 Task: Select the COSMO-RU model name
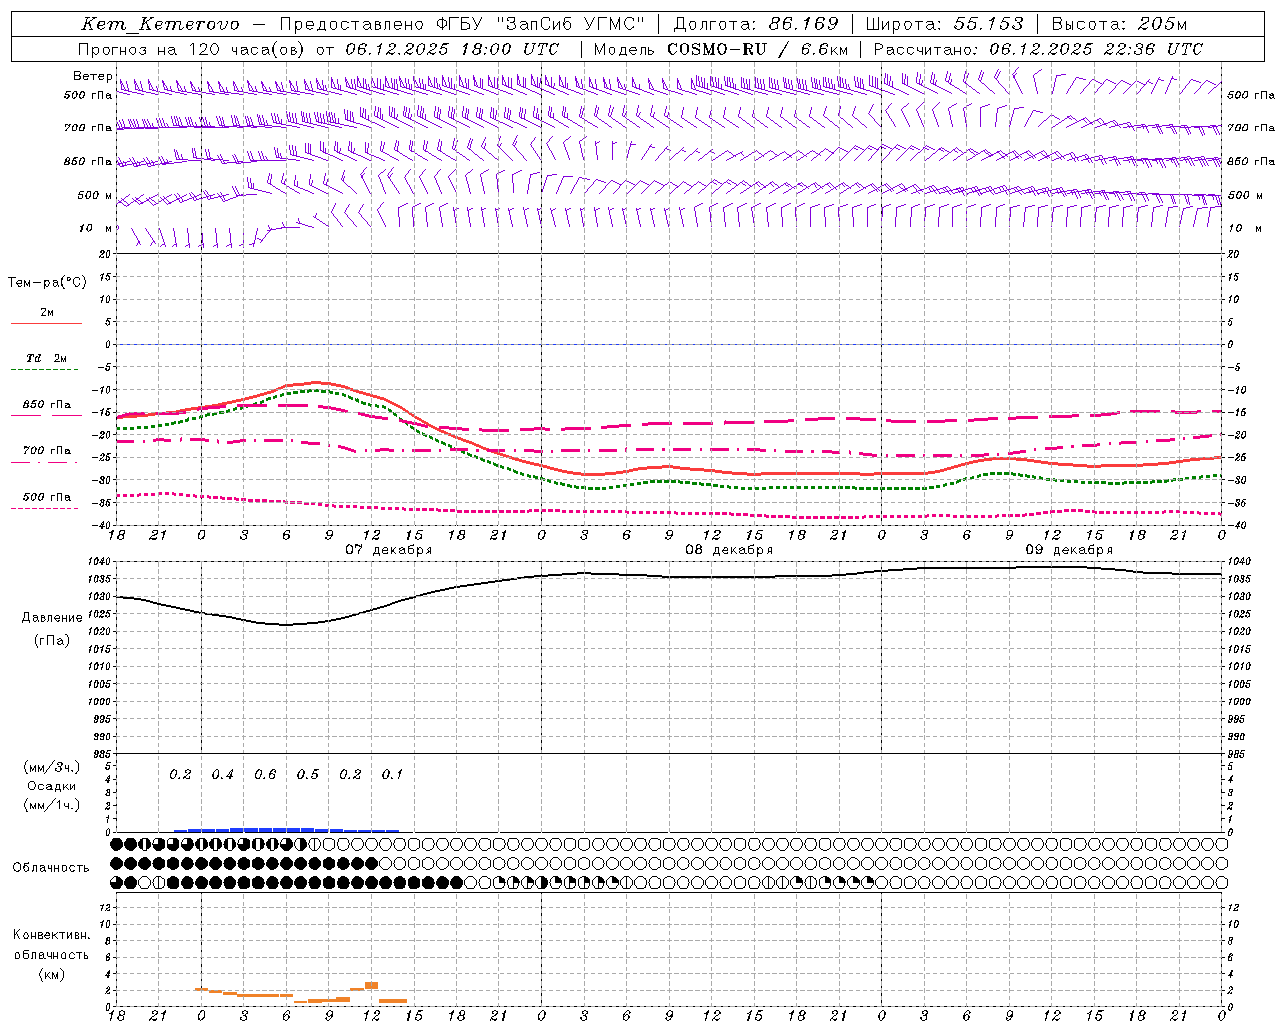point(709,49)
